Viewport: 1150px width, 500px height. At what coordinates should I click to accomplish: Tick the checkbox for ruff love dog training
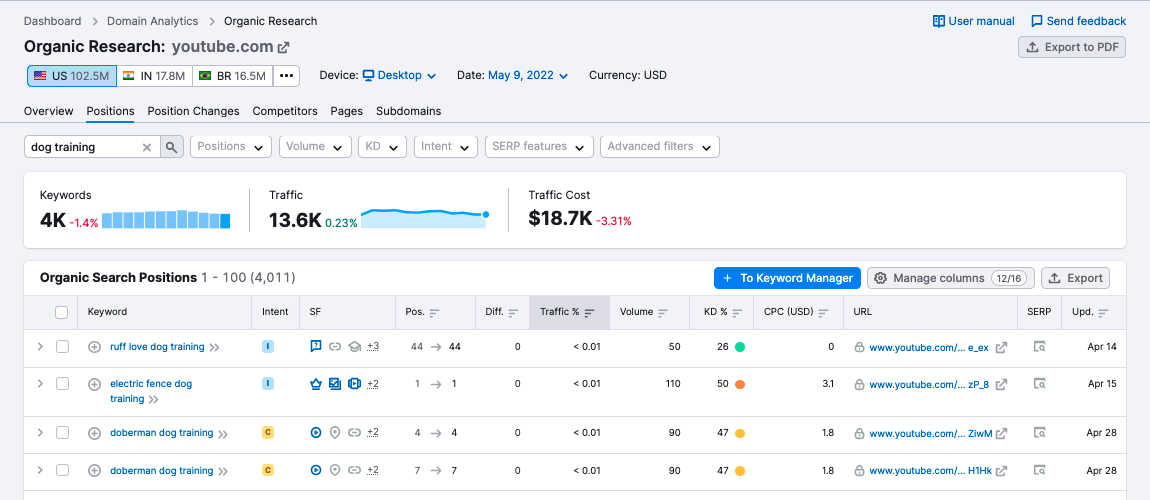pyautogui.click(x=62, y=347)
